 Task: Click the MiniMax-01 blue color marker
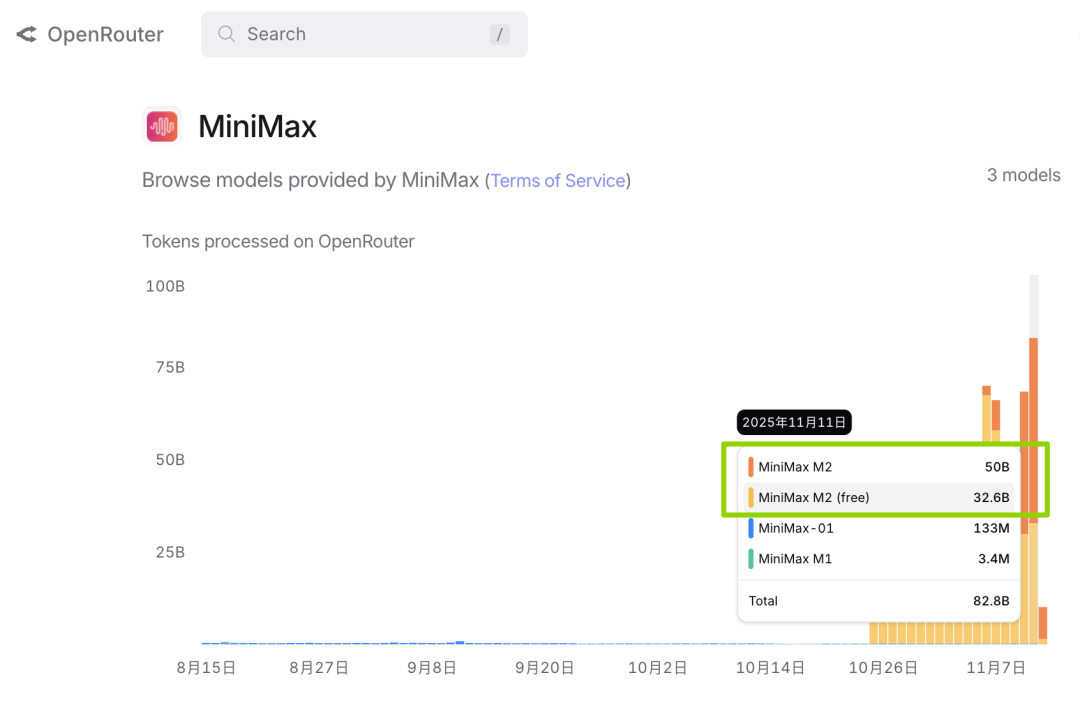pos(751,528)
